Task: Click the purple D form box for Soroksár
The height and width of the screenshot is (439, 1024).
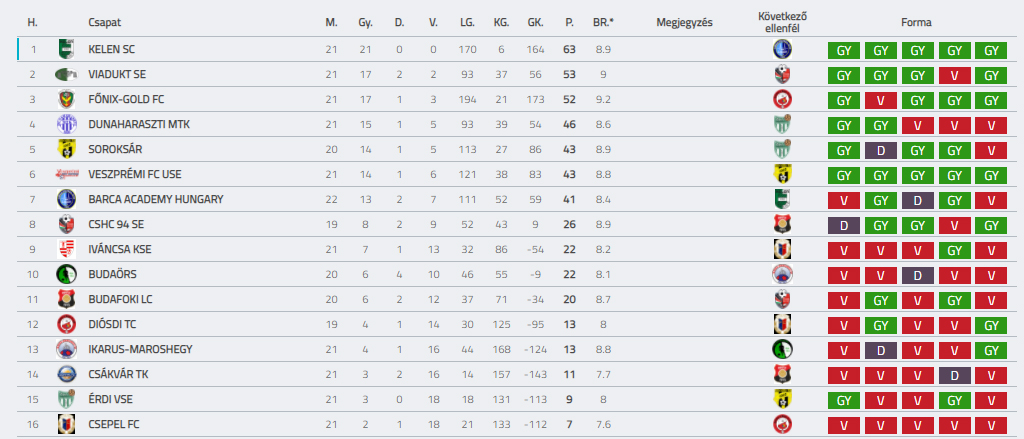Action: point(880,150)
